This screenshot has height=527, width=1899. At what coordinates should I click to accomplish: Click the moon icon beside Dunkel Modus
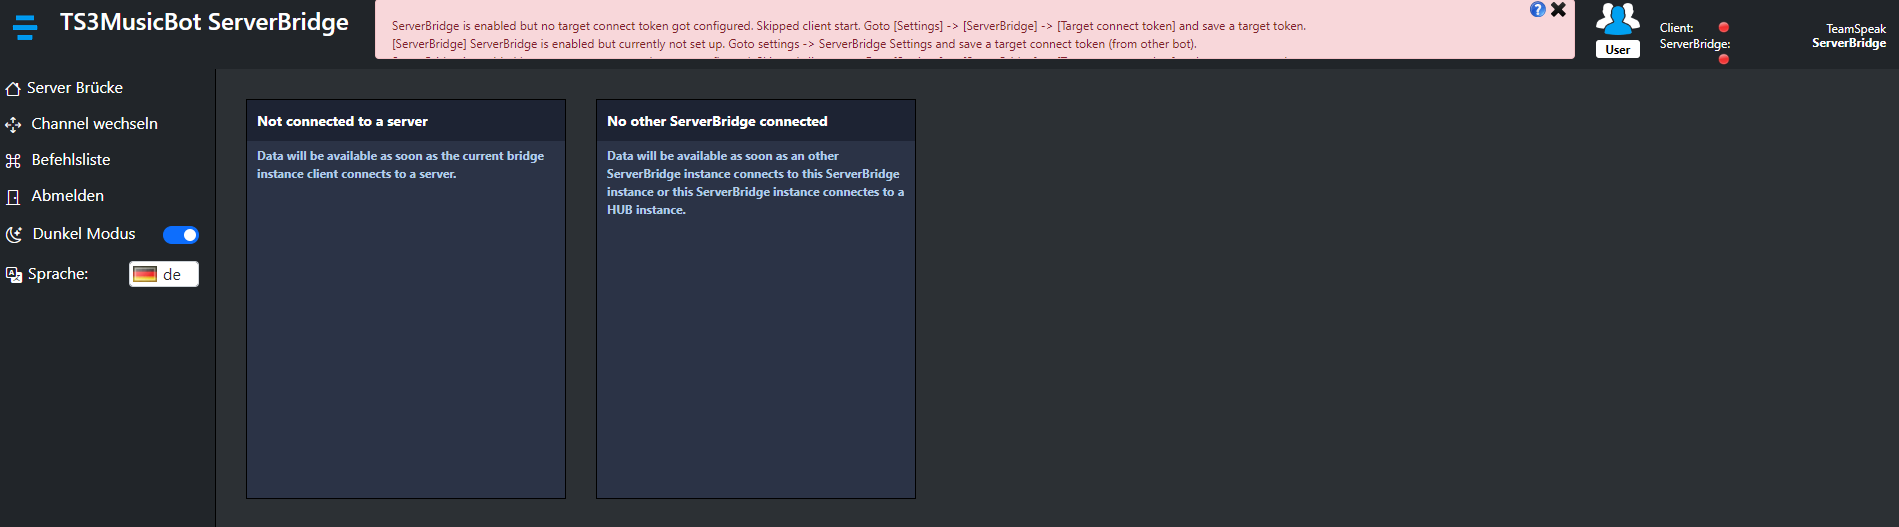click(x=14, y=235)
